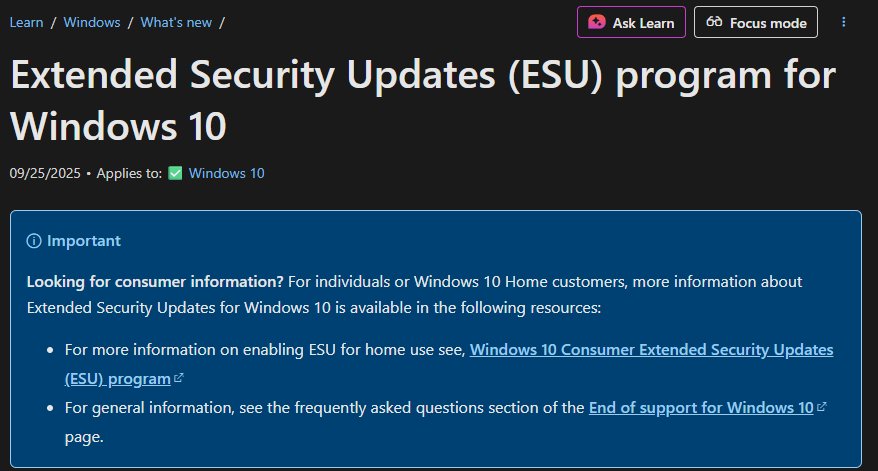Follow the End of support for Windows 10 link

701,407
